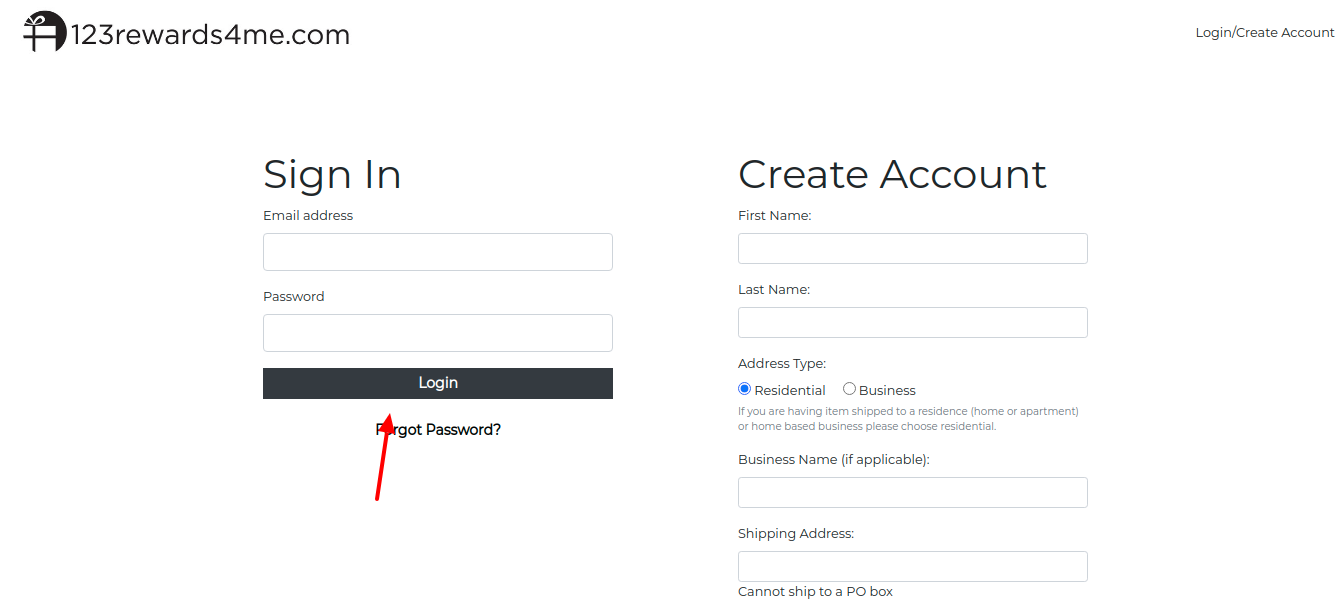Click the Shipping Address text box
Viewport: 1341px width, 604px height.
pyautogui.click(x=913, y=567)
